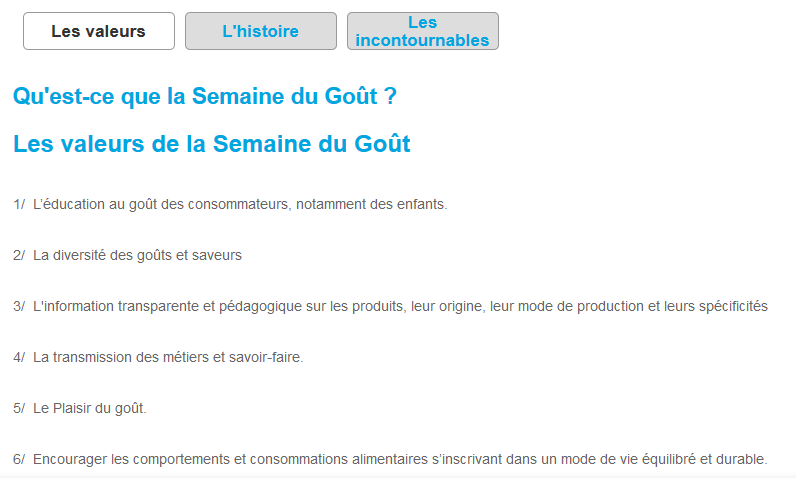Click the Le Plaisir du goût line

click(90, 408)
